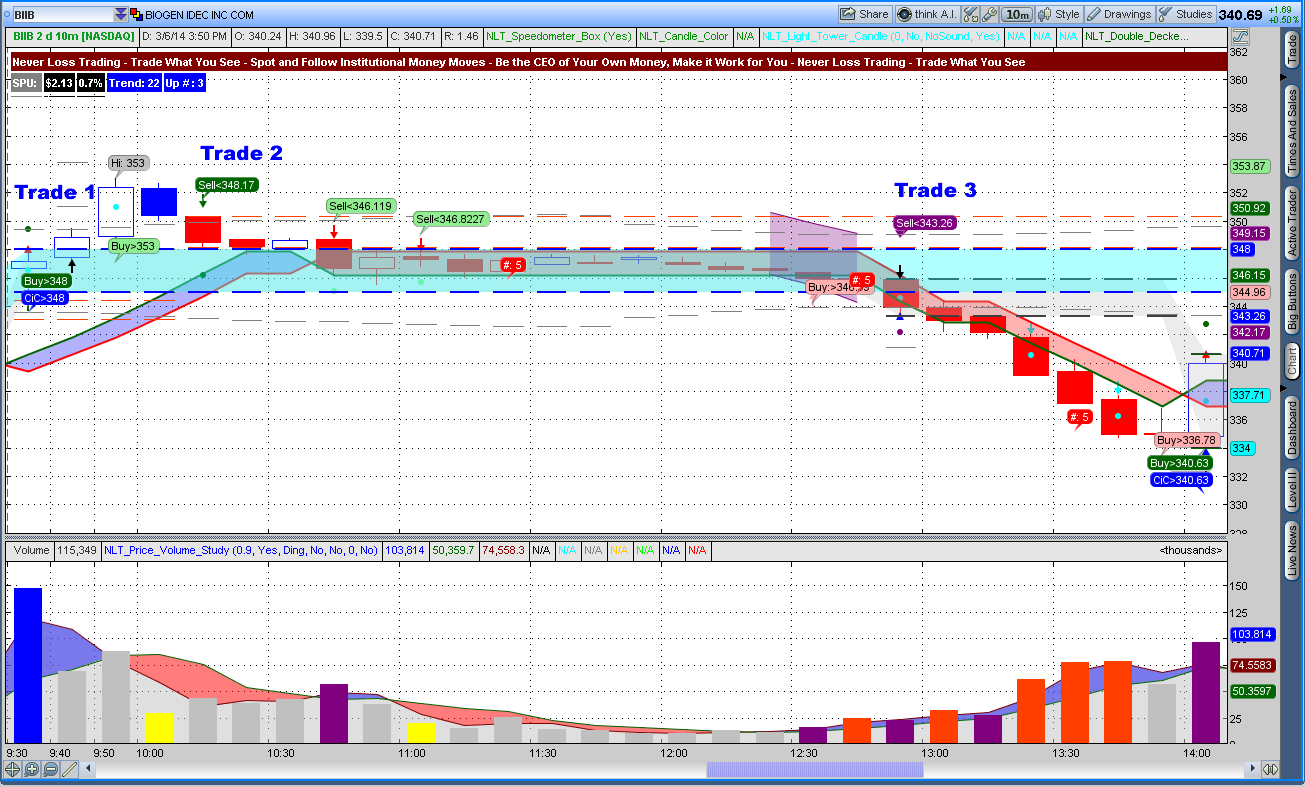This screenshot has width=1305, height=787.
Task: Click the colored squares link icon beside BIIB
Action: (x=137, y=15)
